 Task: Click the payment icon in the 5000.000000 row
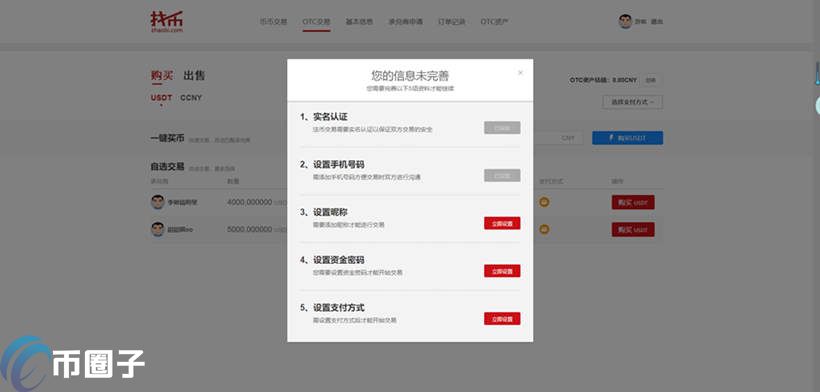[x=544, y=229]
